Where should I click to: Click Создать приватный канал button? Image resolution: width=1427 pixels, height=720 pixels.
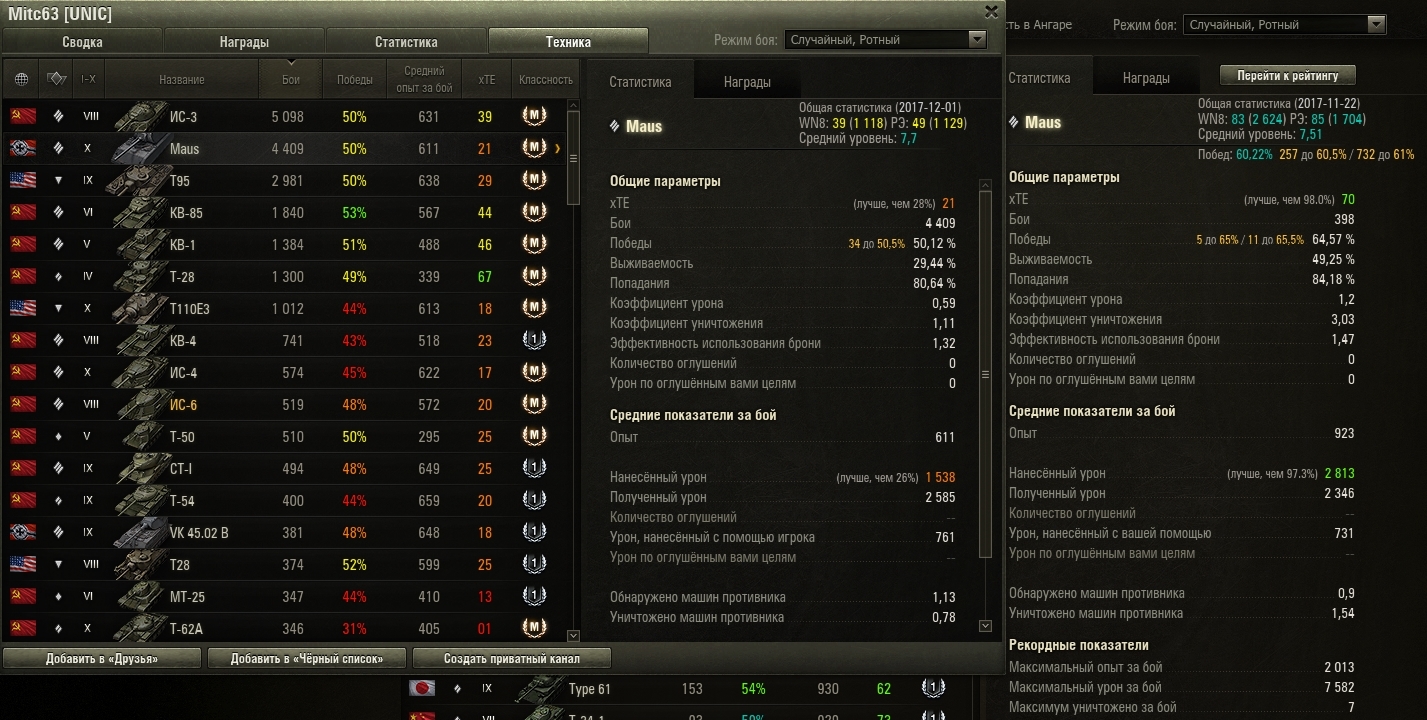coord(512,658)
